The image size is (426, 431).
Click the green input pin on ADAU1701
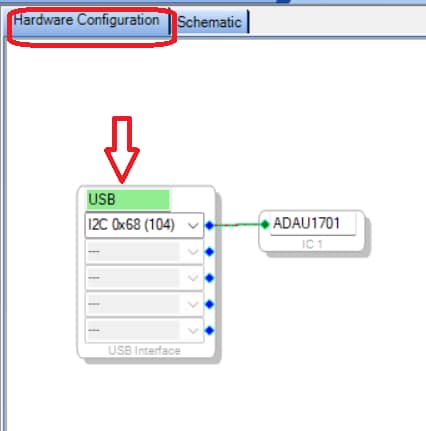point(265,224)
